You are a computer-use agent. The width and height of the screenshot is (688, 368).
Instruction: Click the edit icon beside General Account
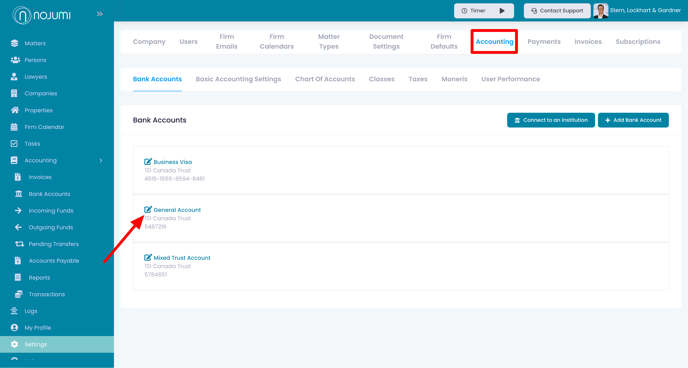point(148,209)
